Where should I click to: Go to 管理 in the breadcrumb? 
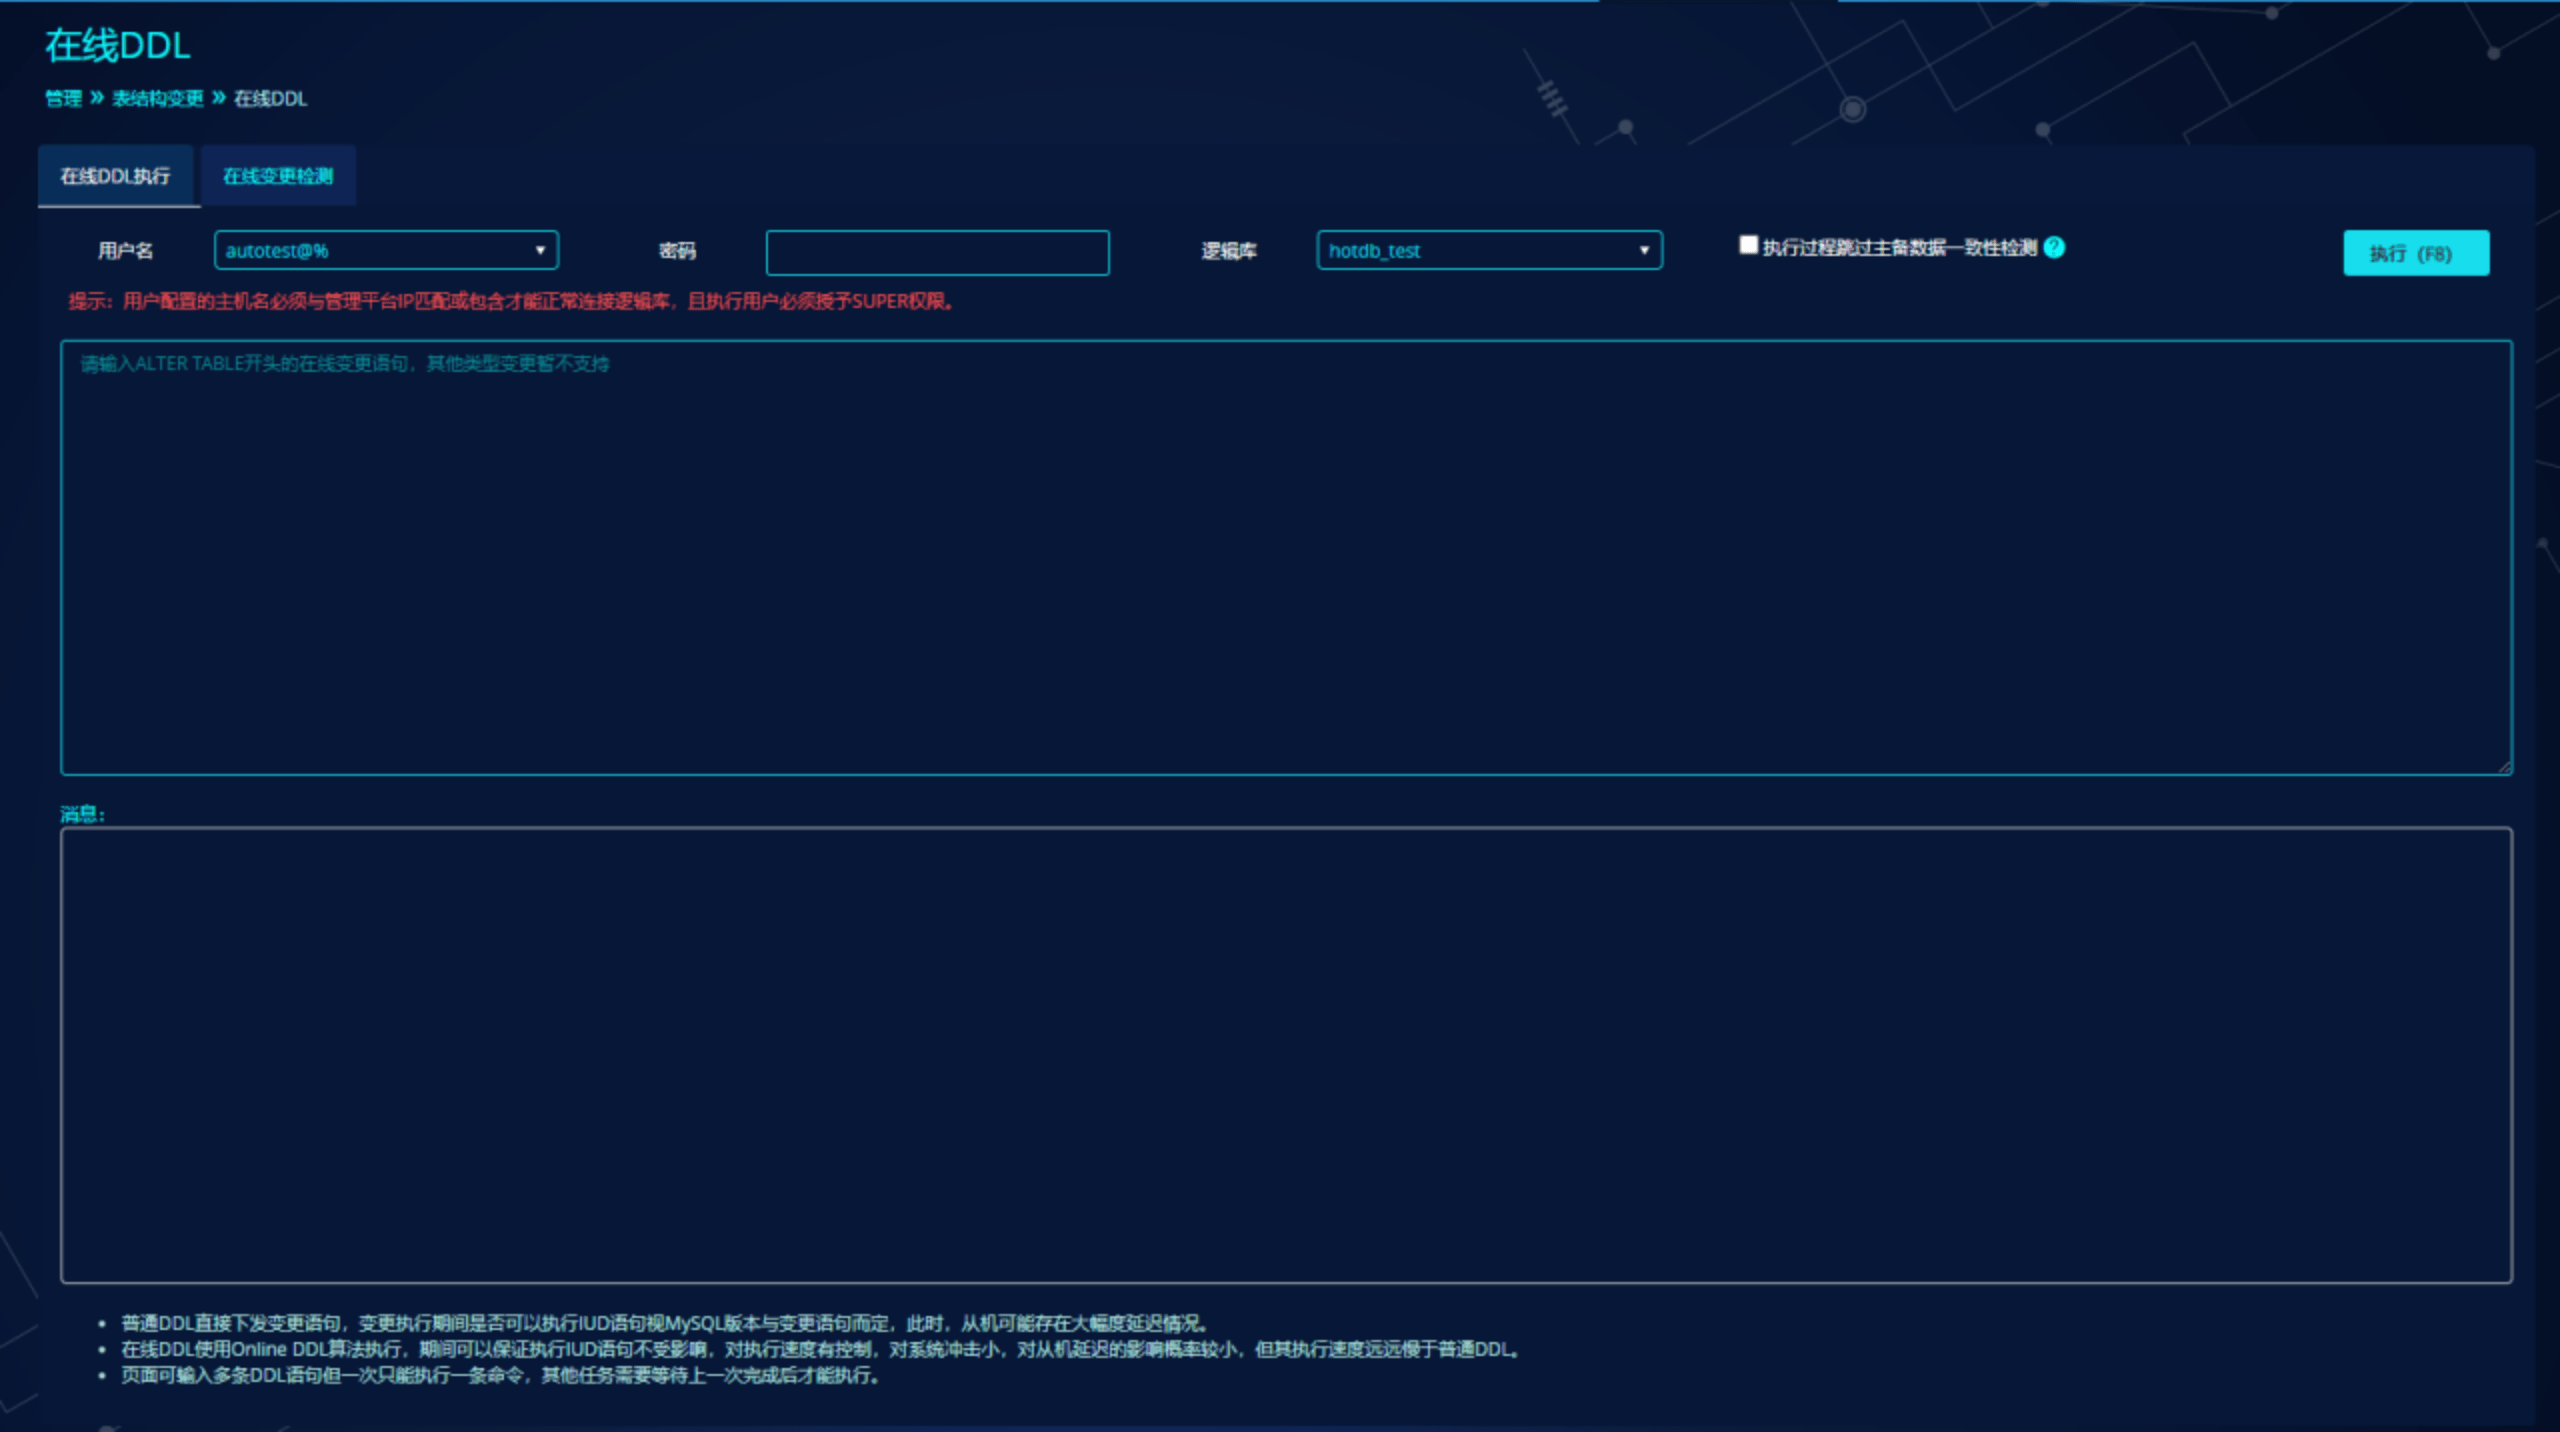coord(63,98)
